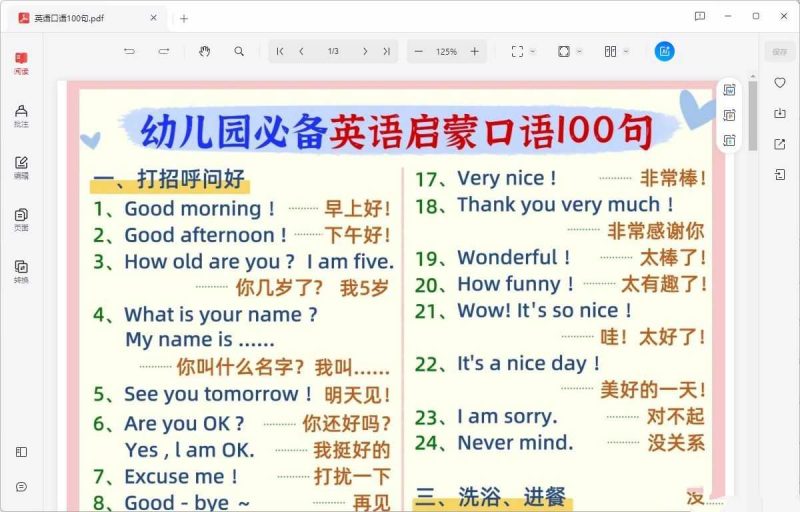The width and height of the screenshot is (800, 512).
Task: Click the text "Wonderful !"
Action: click(514, 258)
